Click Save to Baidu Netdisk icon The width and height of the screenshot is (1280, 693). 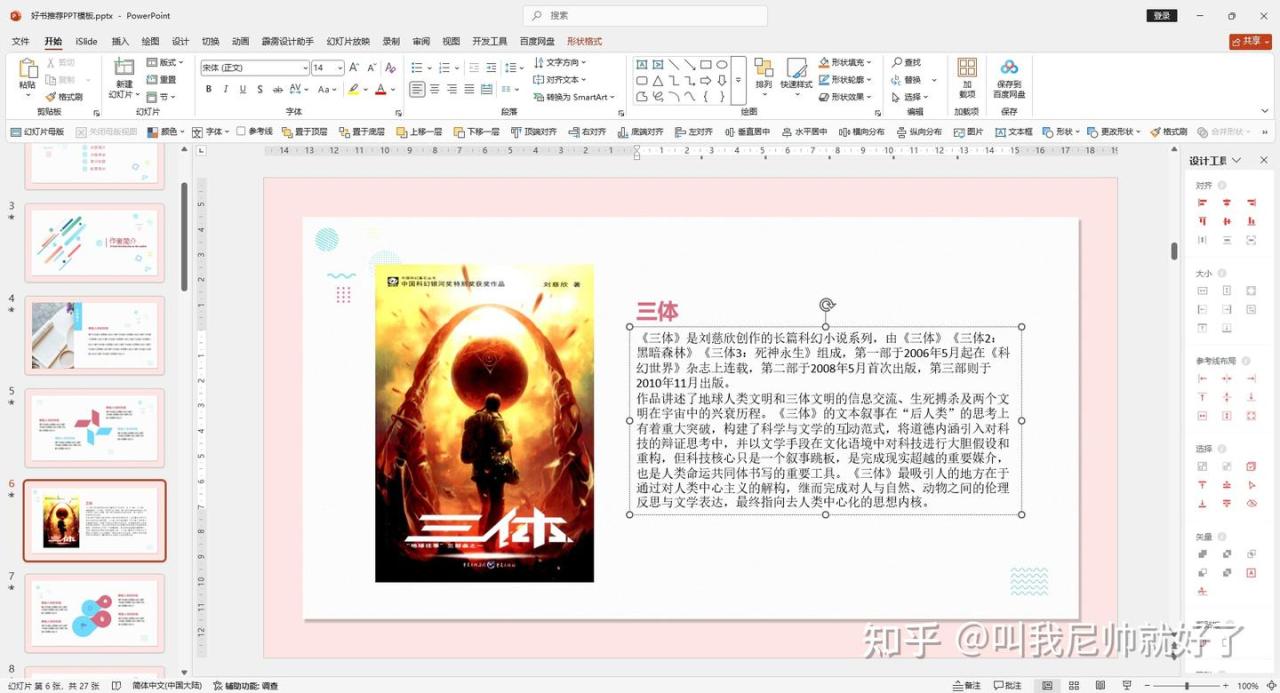(x=1009, y=73)
